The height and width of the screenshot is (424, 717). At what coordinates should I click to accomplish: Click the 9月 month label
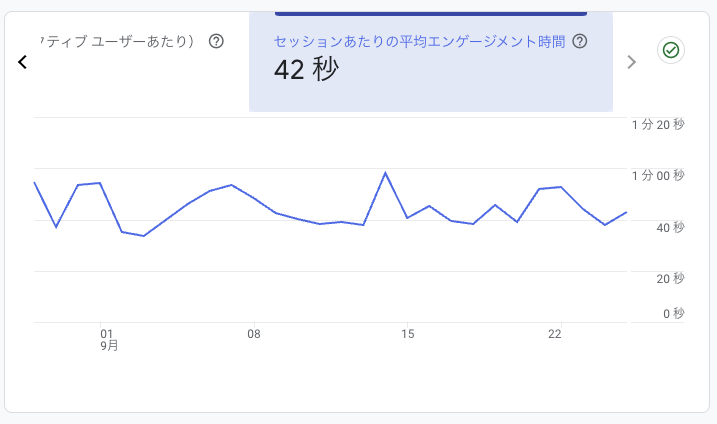[x=109, y=346]
